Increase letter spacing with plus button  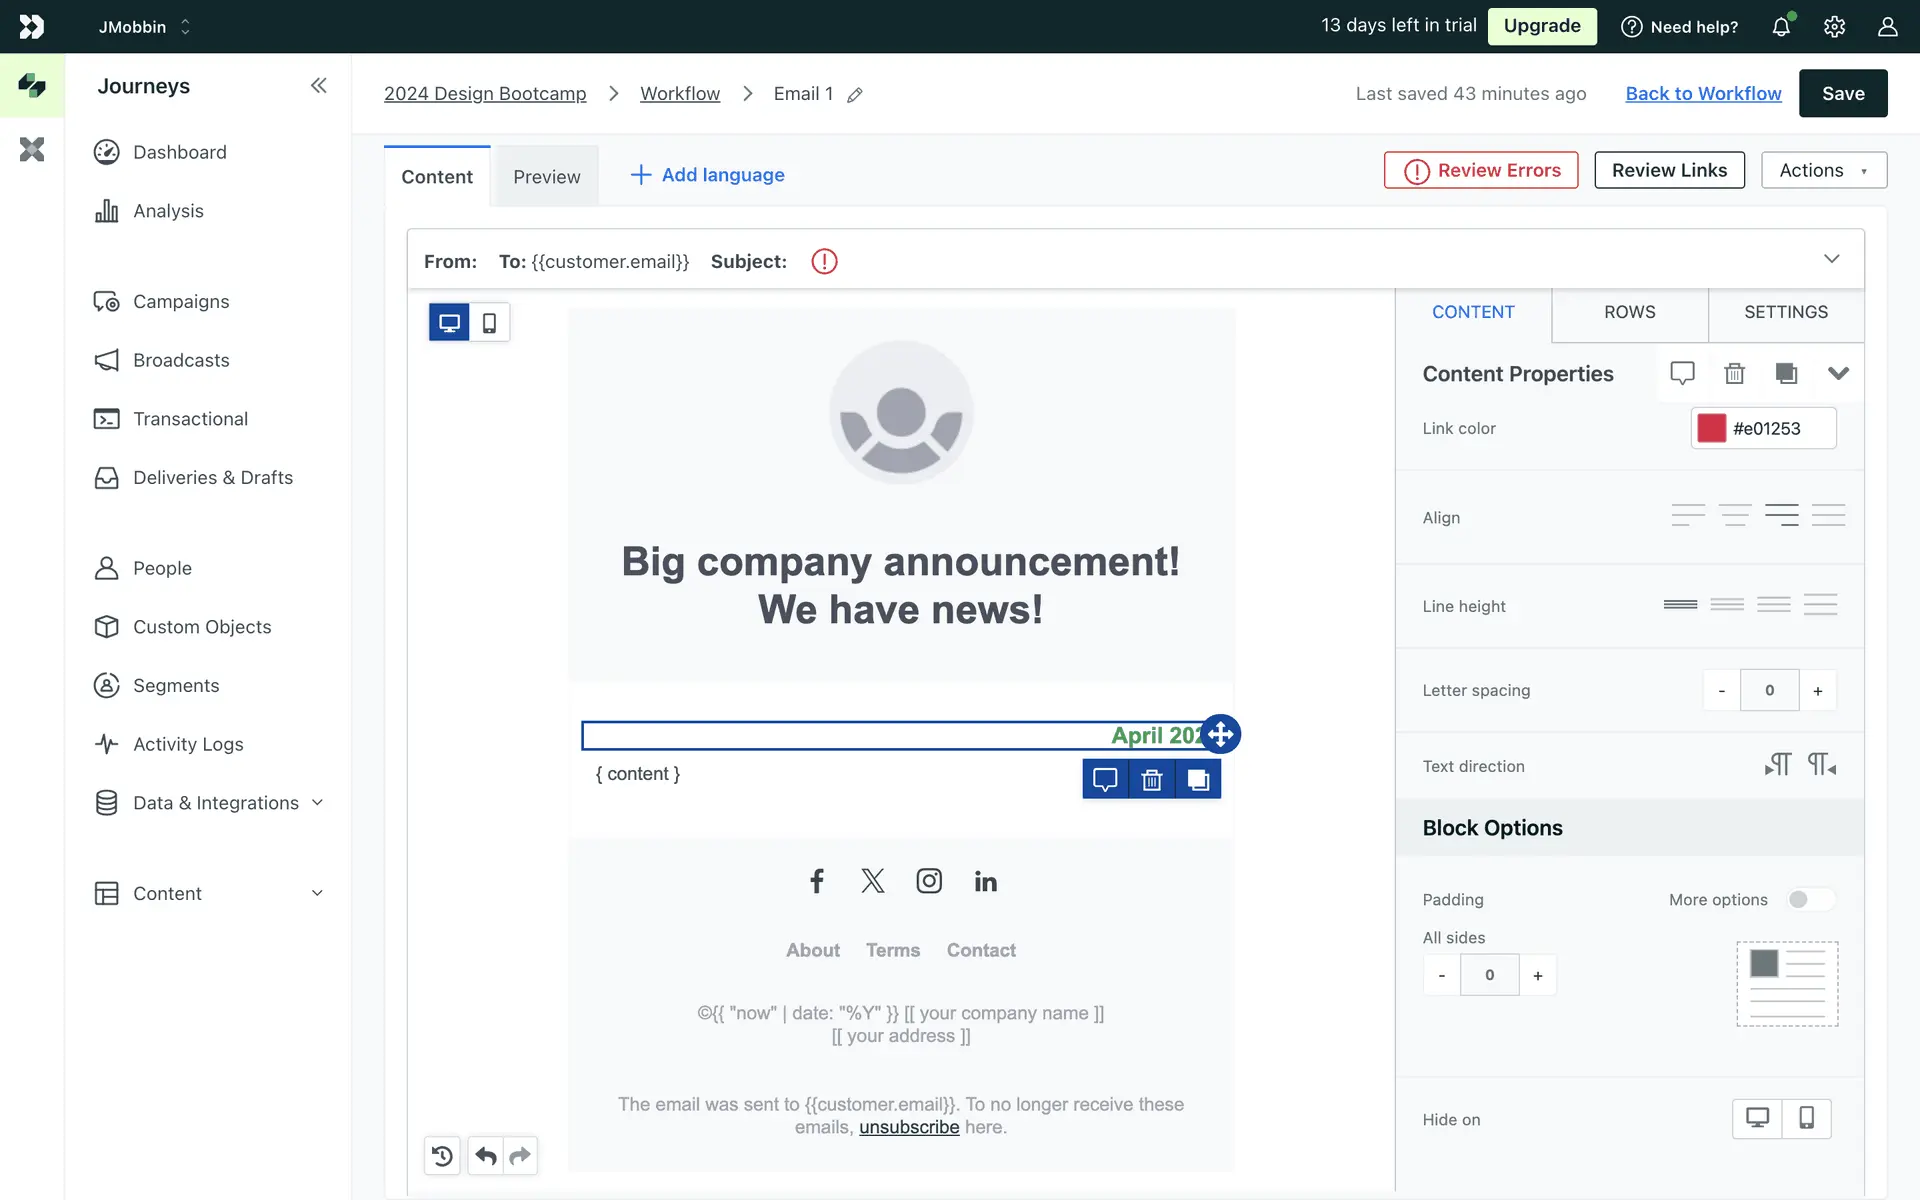[1817, 691]
